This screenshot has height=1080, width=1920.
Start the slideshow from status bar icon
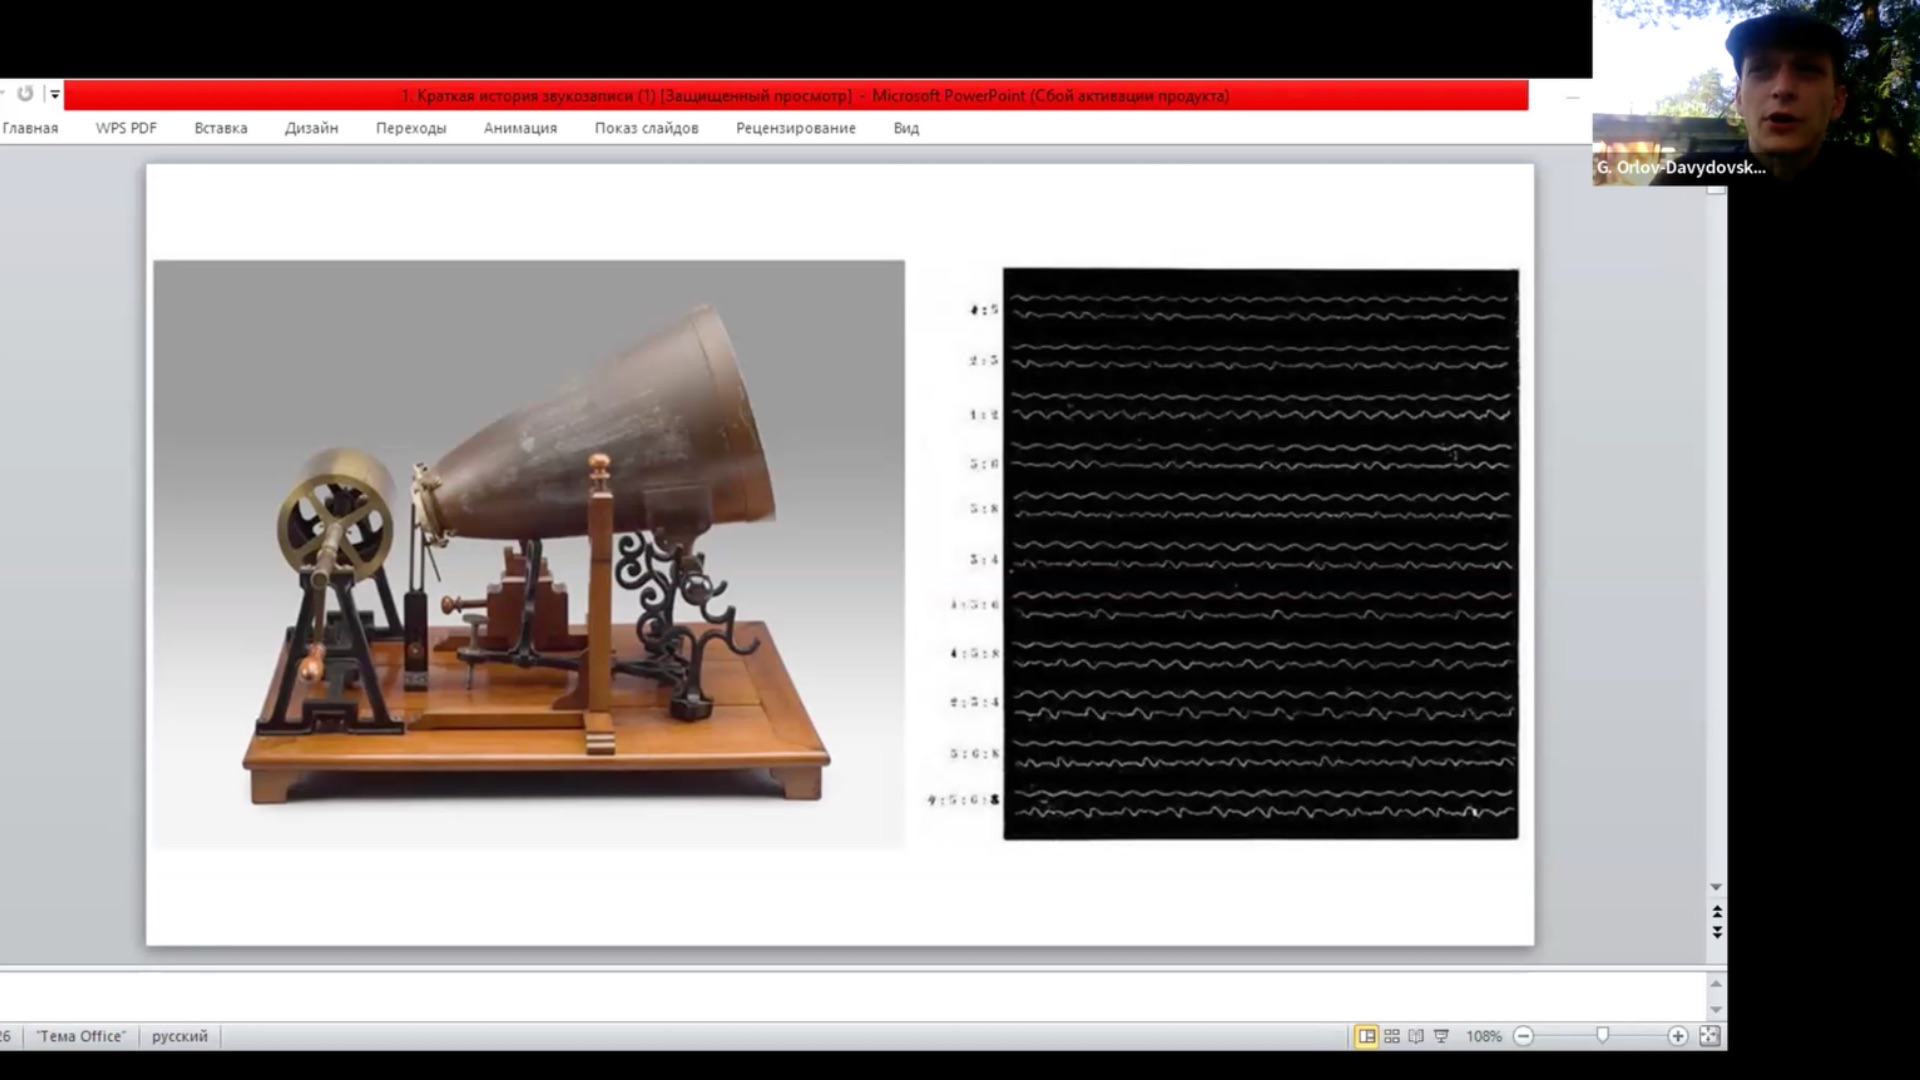pyautogui.click(x=1441, y=1036)
